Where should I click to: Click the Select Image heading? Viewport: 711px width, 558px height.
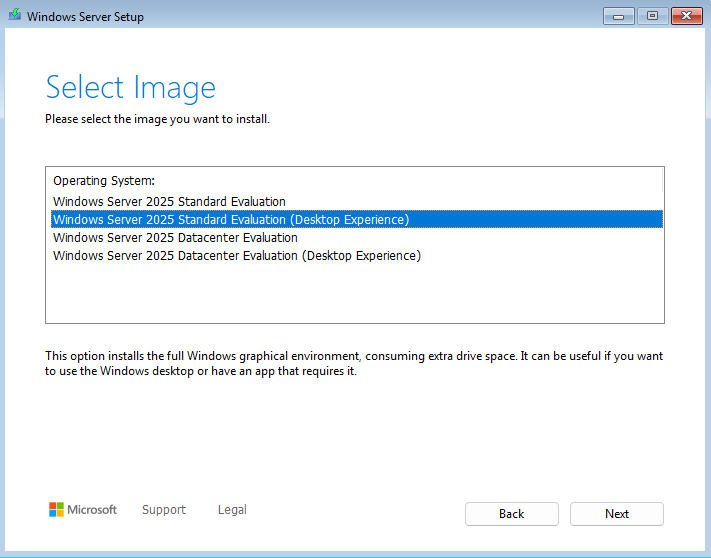tap(130, 88)
